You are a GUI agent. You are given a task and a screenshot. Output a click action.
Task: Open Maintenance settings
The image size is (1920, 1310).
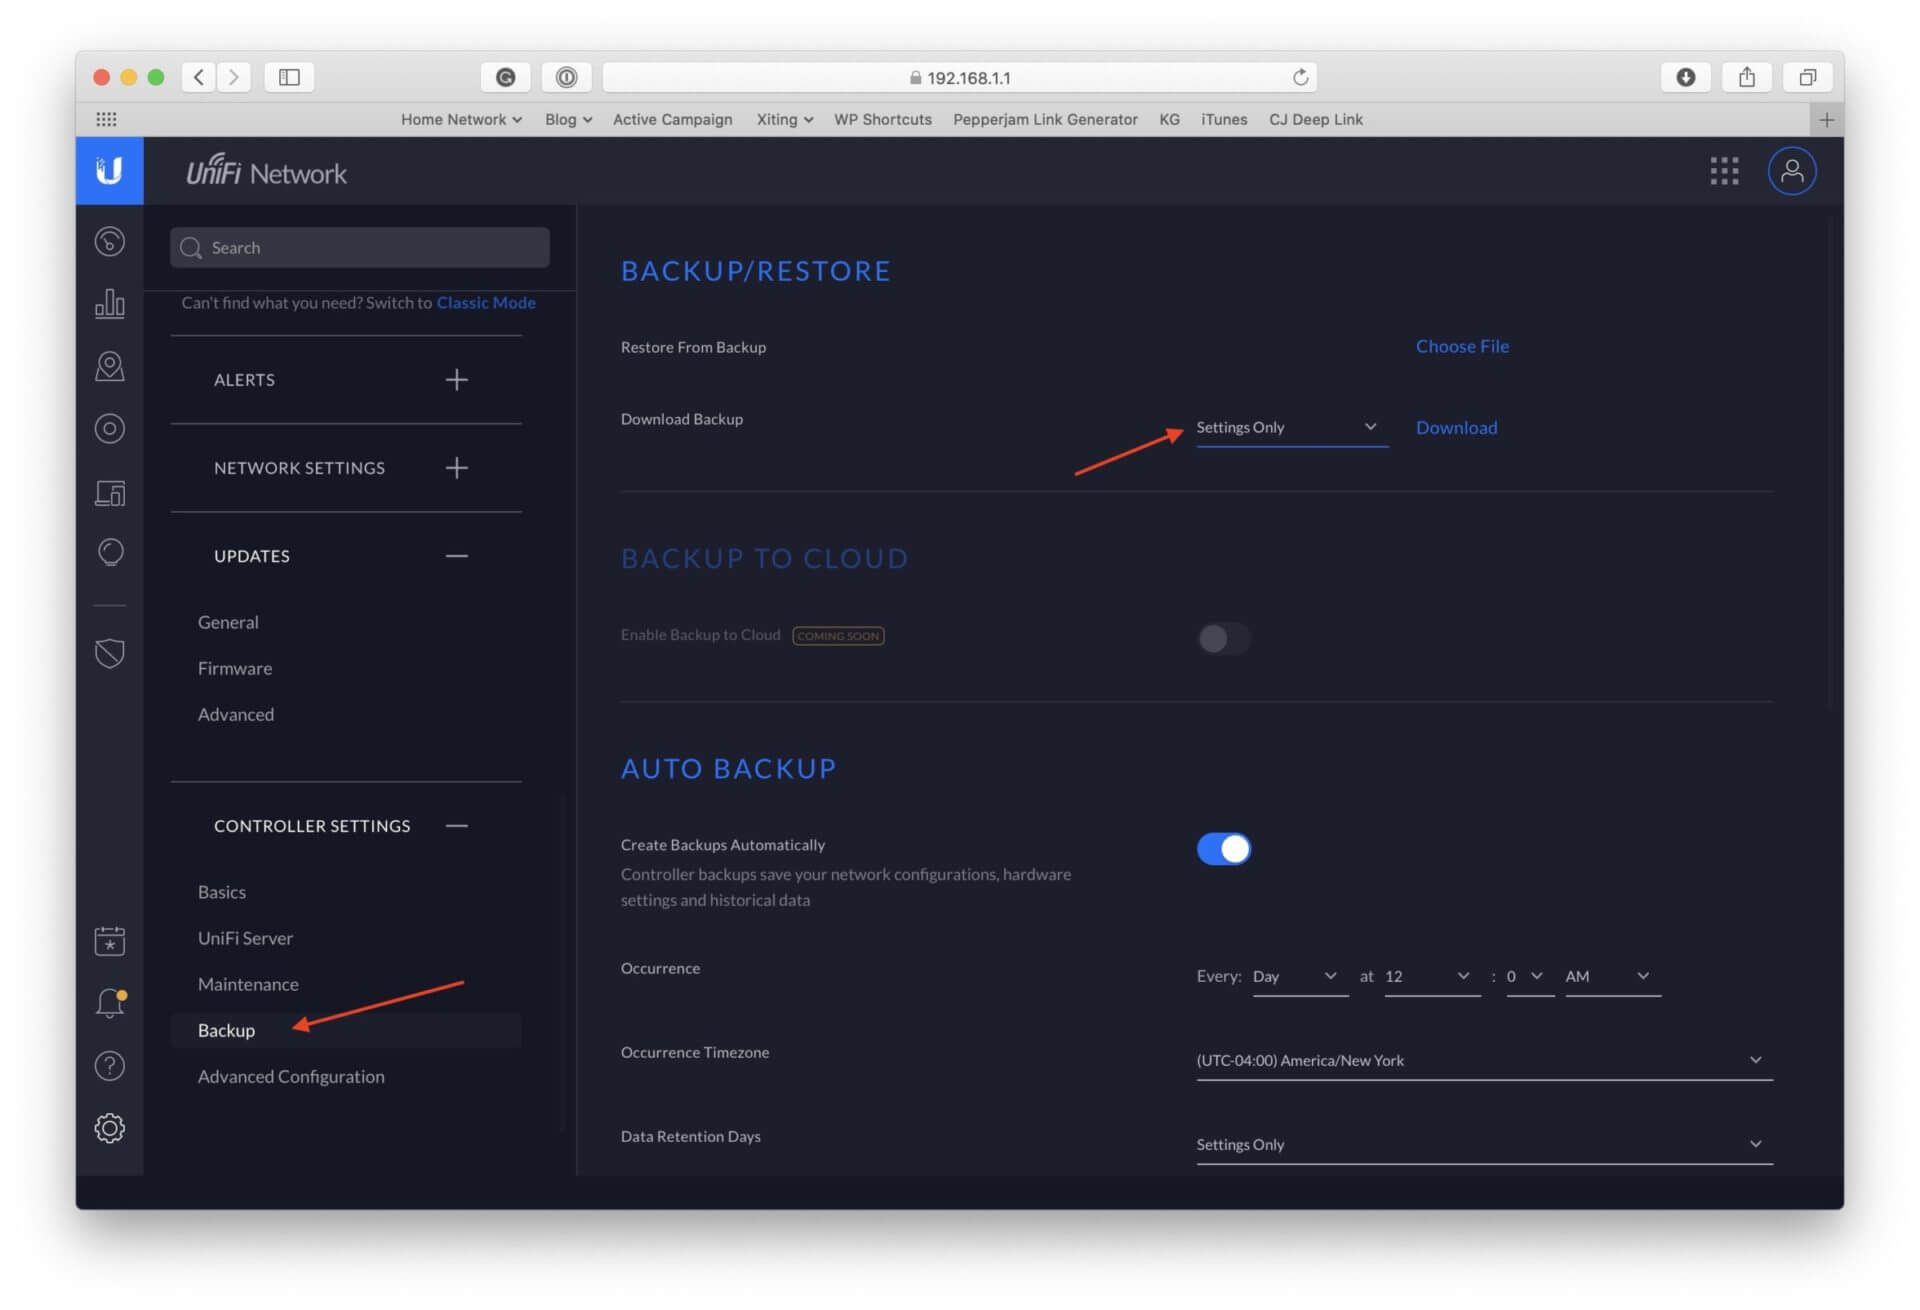248,984
